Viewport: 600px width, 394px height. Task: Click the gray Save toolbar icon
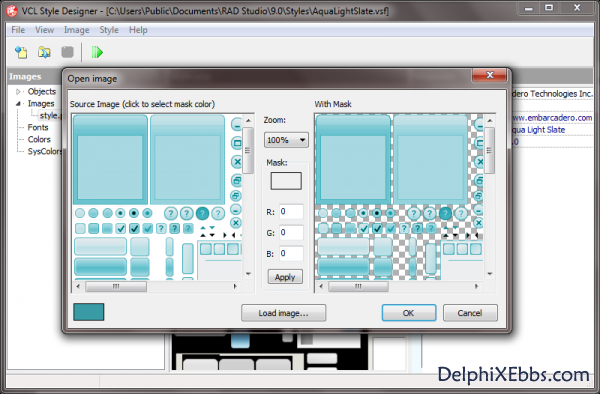coord(67,52)
